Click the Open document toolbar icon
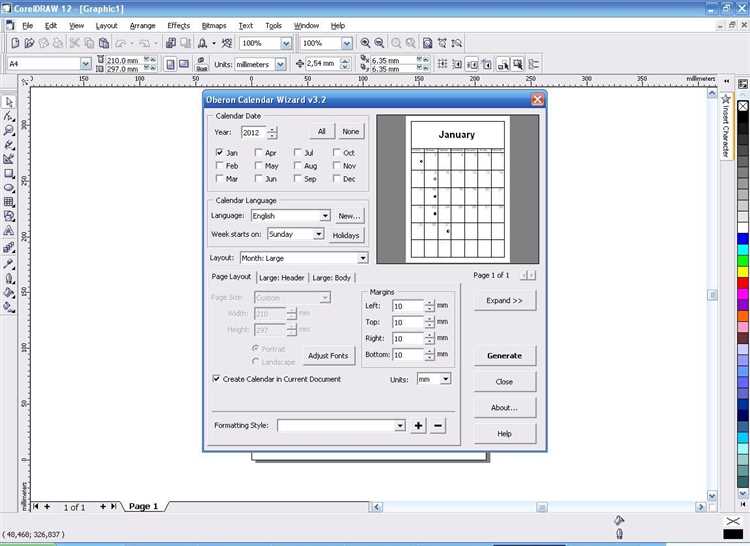This screenshot has width=750, height=546. pos(29,43)
